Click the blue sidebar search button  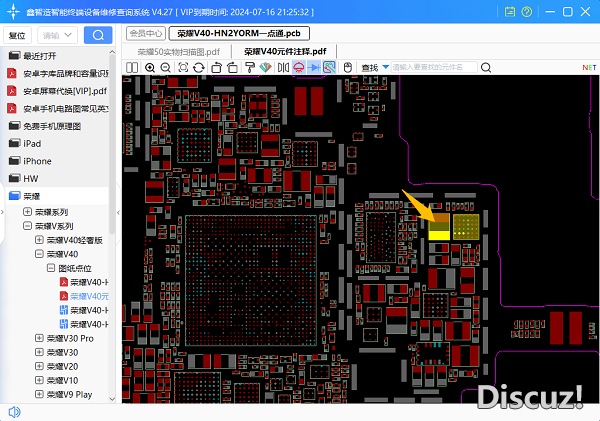(x=98, y=35)
